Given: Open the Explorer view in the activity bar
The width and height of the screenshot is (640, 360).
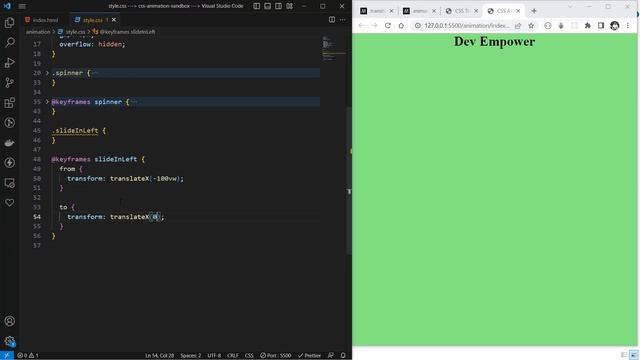Looking at the screenshot, I should pos(9,22).
